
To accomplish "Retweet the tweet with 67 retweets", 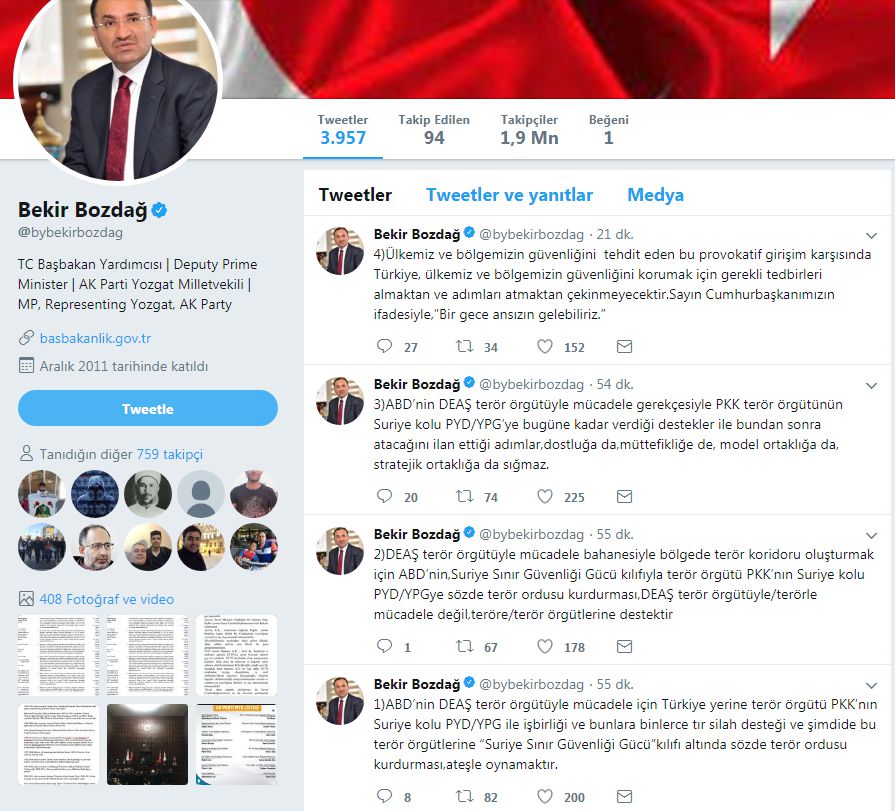I will [x=464, y=646].
